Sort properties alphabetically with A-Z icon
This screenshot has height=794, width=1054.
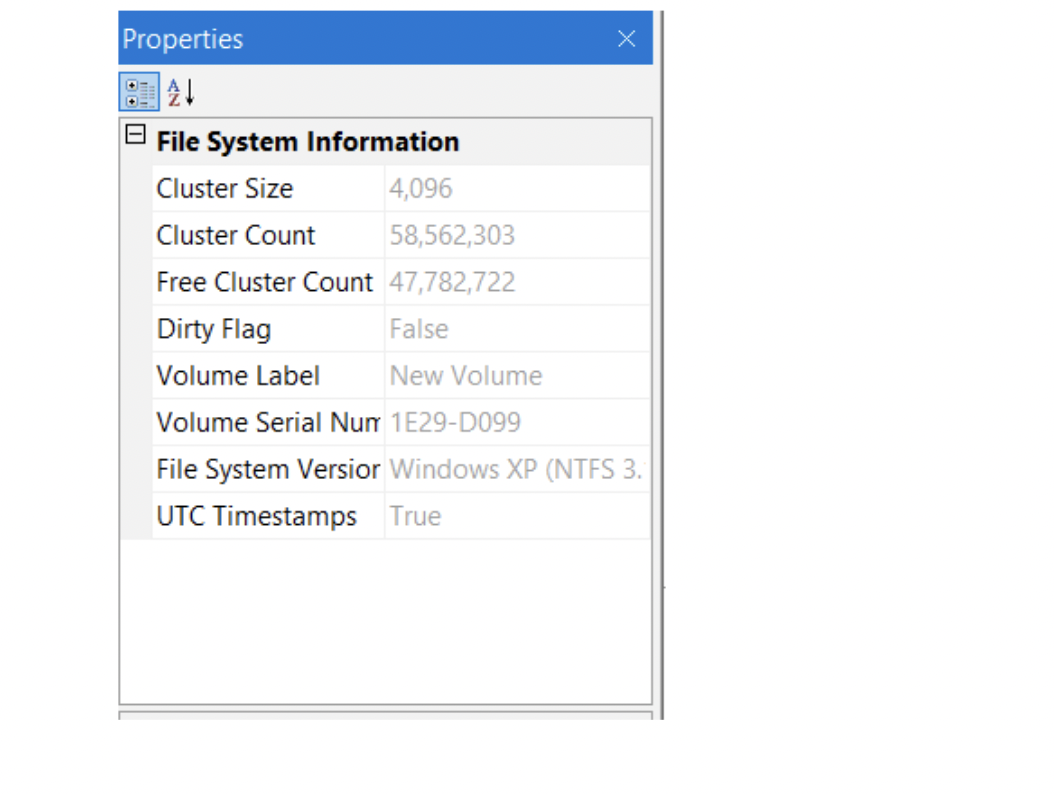pos(181,92)
